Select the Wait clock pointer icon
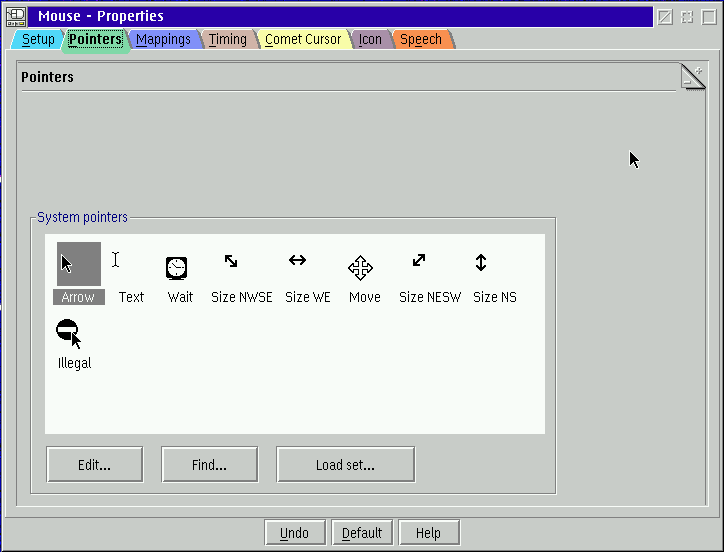 click(176, 268)
